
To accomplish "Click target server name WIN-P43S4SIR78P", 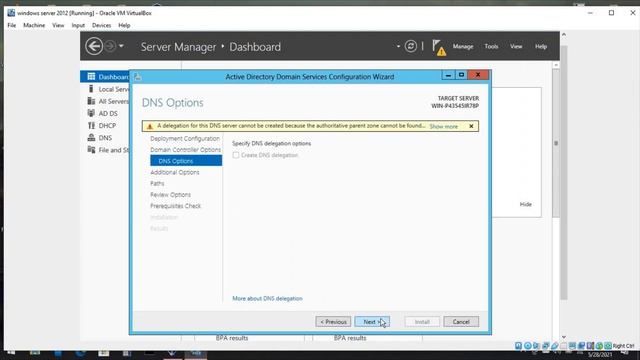I will click(455, 106).
